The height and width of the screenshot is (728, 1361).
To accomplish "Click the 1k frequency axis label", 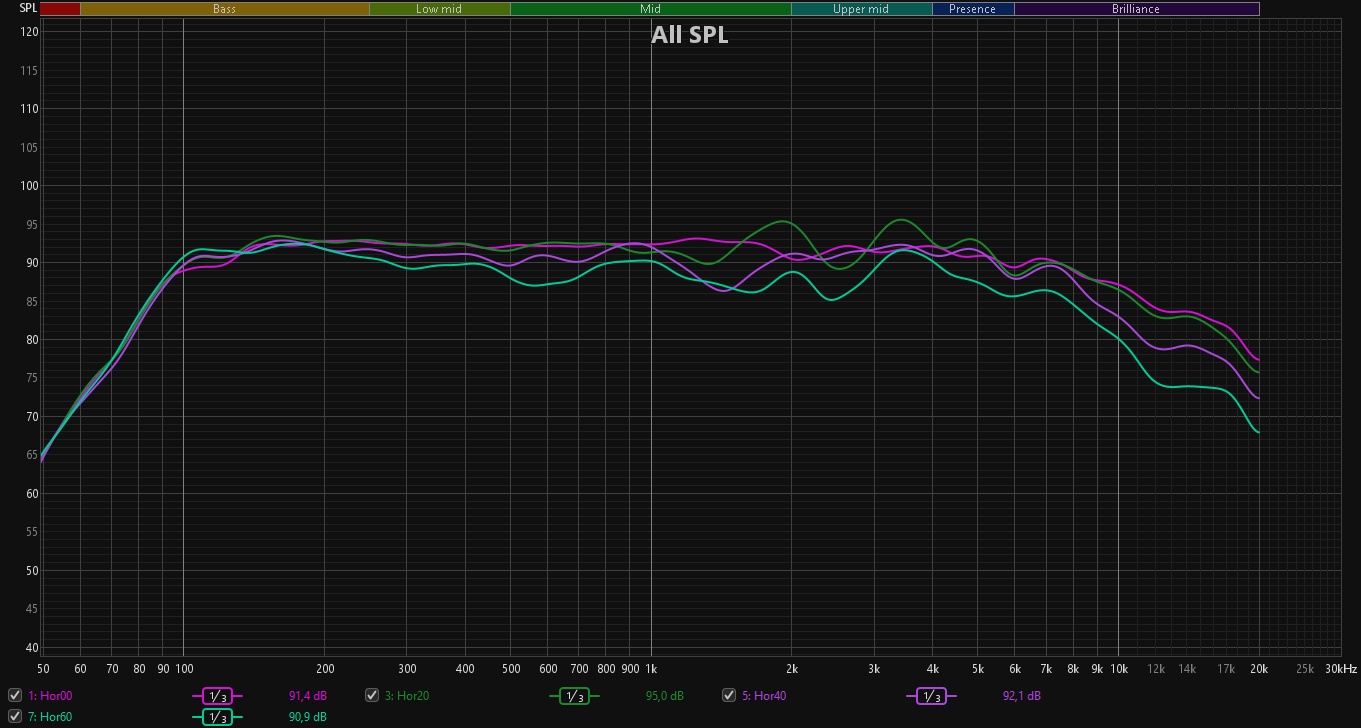I will tap(651, 669).
